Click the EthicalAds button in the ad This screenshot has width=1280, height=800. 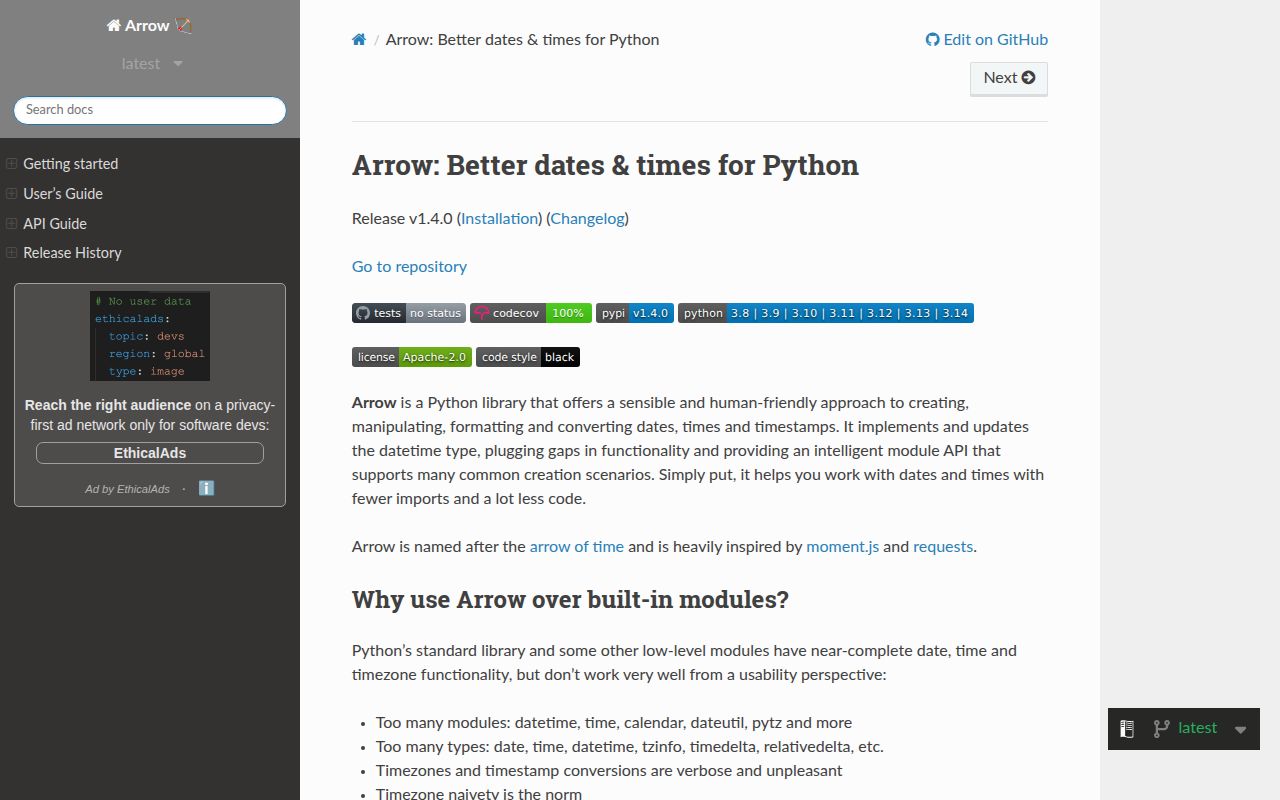[x=150, y=453]
